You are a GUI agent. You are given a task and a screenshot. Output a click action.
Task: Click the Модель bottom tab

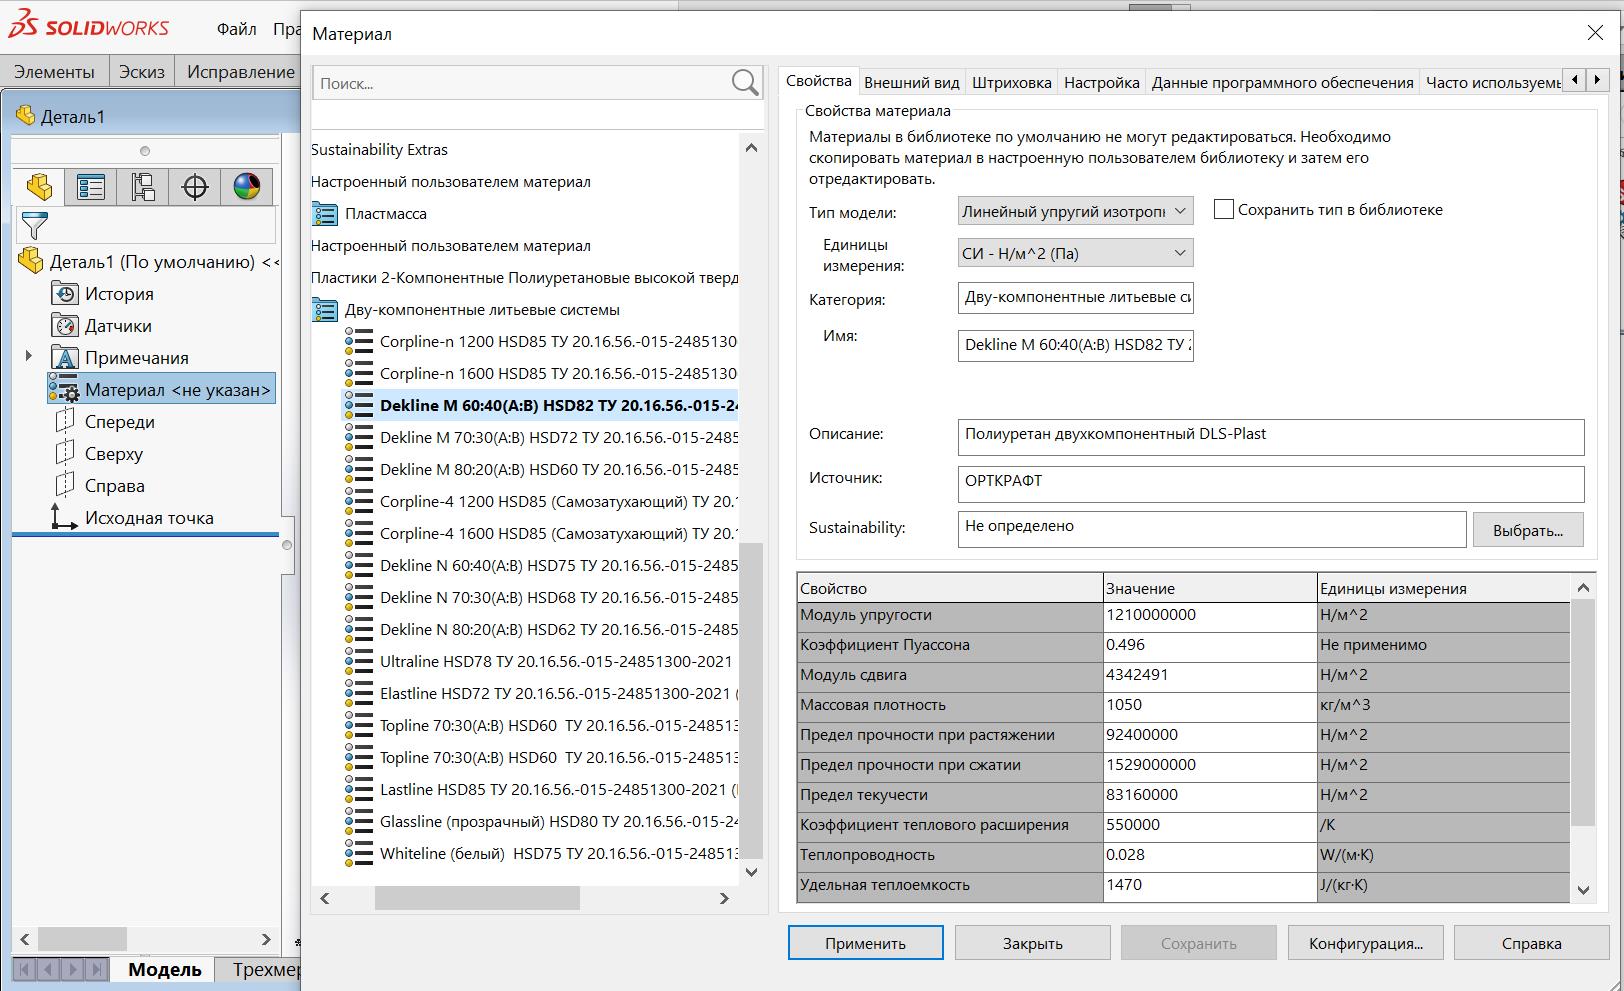[x=164, y=969]
